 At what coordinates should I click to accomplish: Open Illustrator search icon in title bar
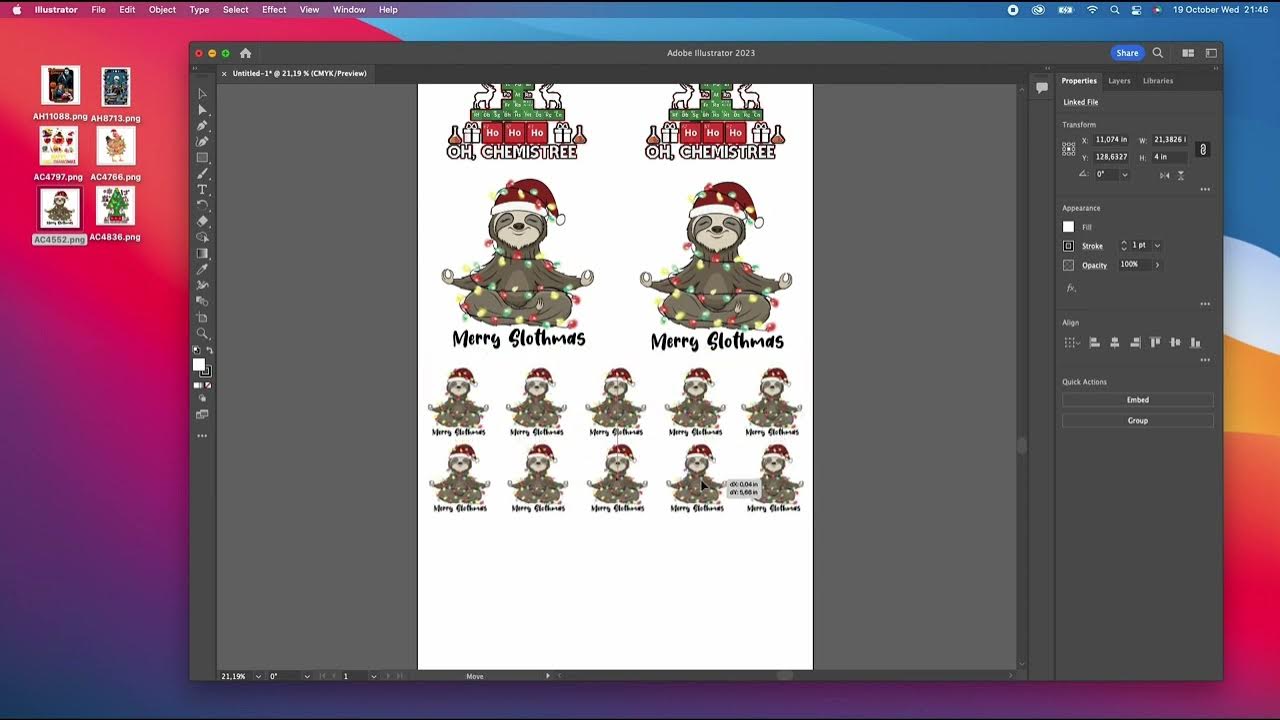click(1158, 53)
